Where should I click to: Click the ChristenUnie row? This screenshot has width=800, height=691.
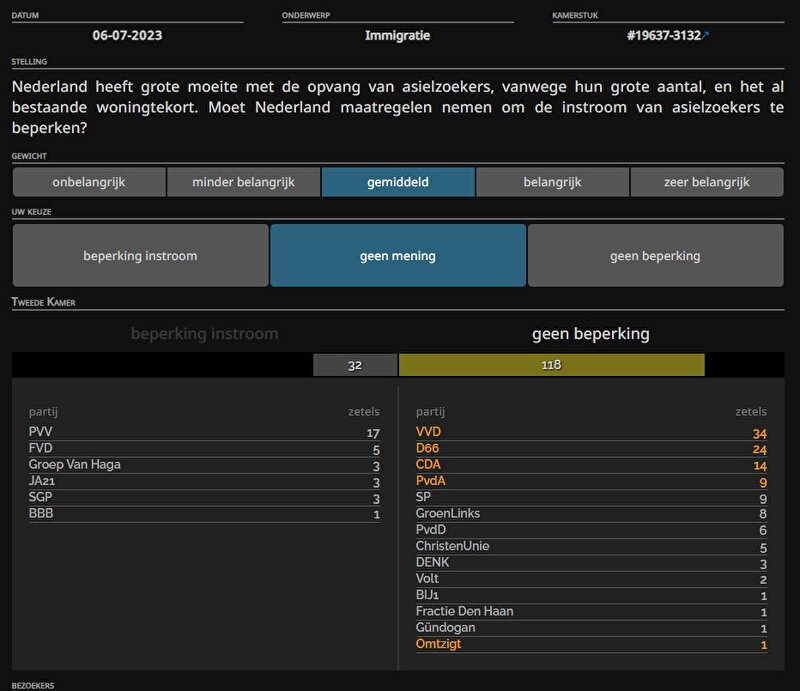(591, 547)
